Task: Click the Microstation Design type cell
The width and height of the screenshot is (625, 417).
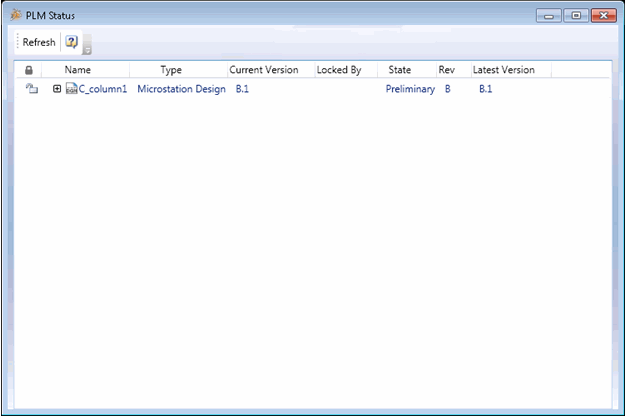Action: [181, 90]
